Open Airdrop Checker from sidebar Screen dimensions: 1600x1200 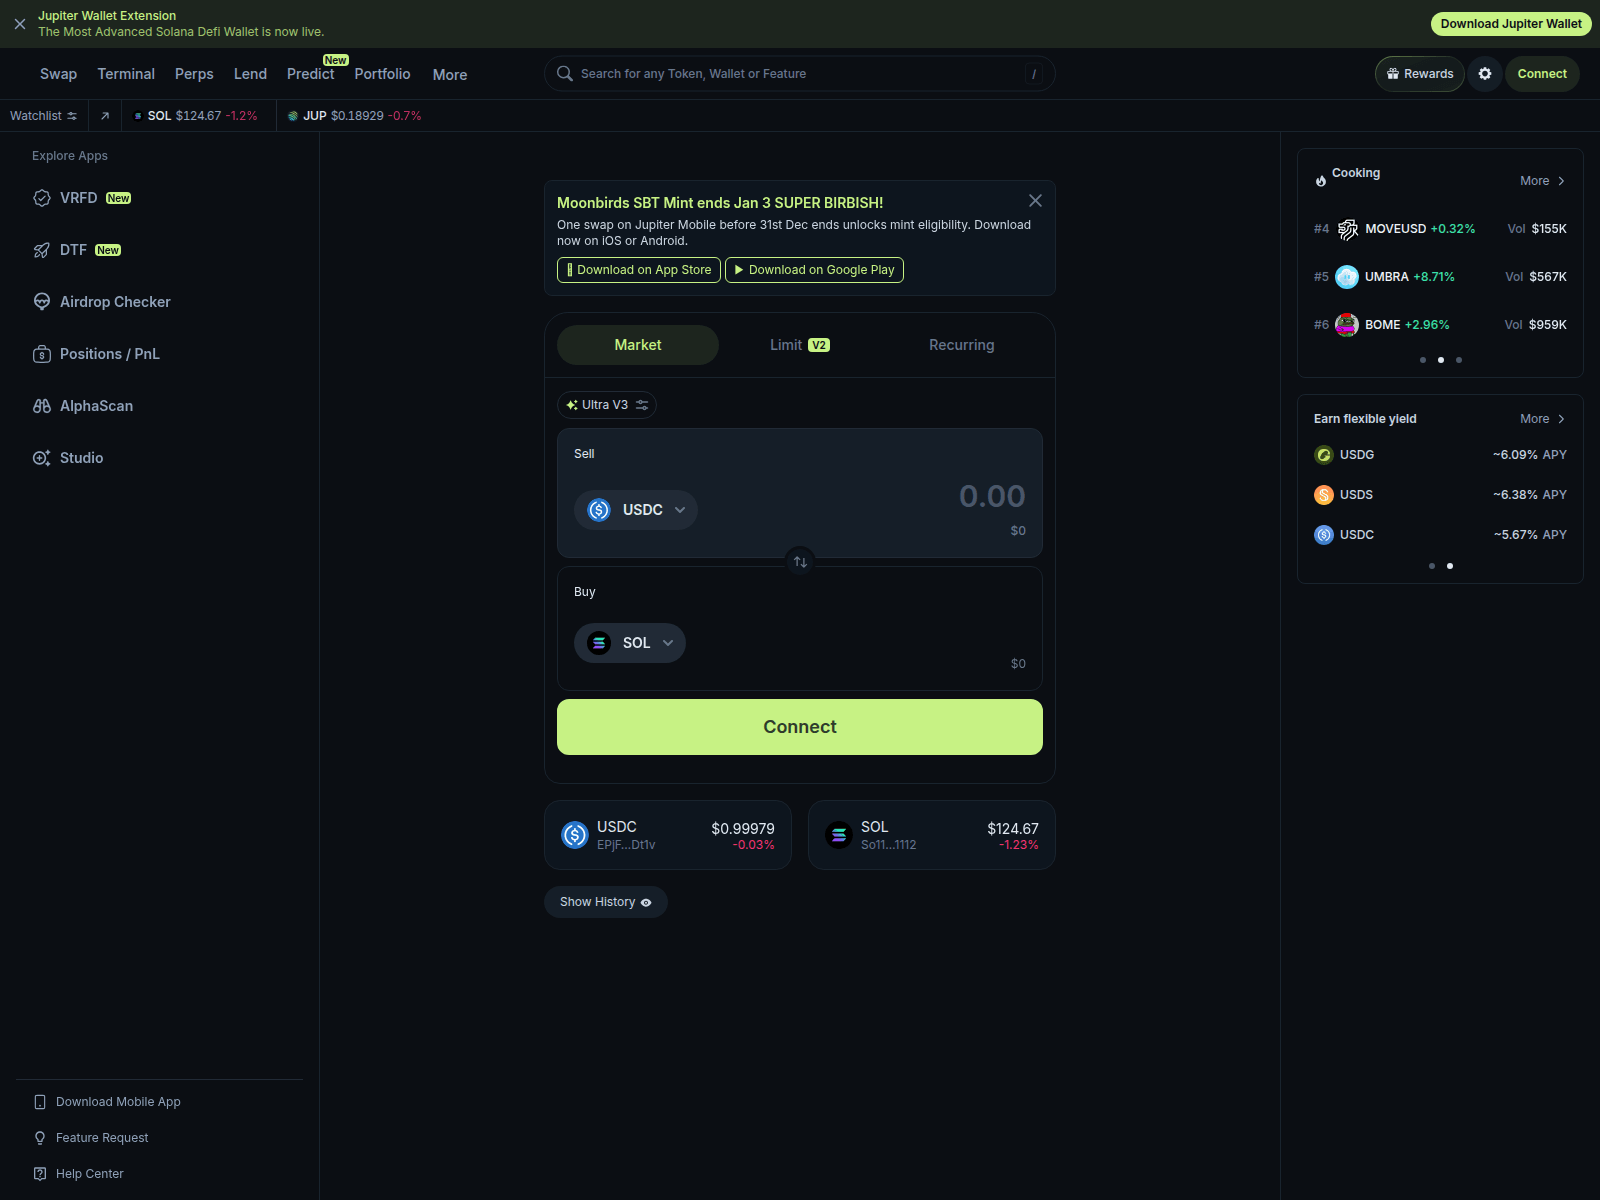click(x=101, y=302)
